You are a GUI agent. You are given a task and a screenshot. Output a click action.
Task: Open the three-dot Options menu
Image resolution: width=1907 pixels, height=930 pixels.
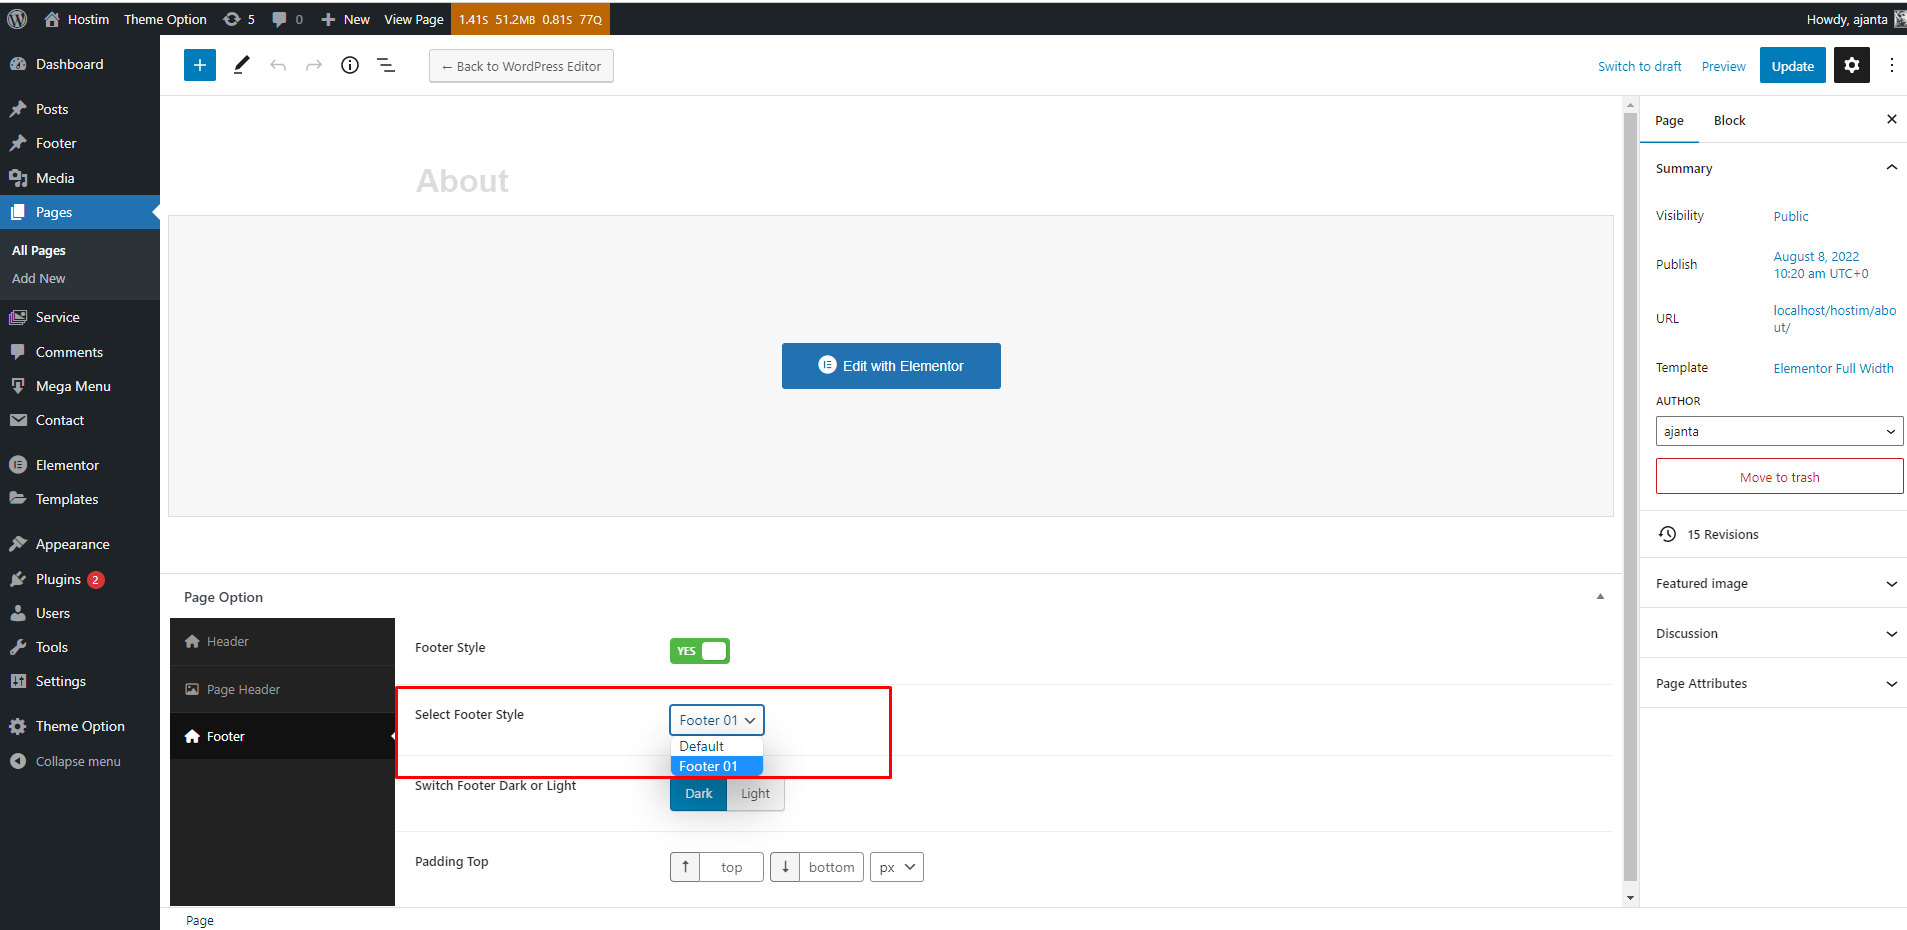[1891, 66]
